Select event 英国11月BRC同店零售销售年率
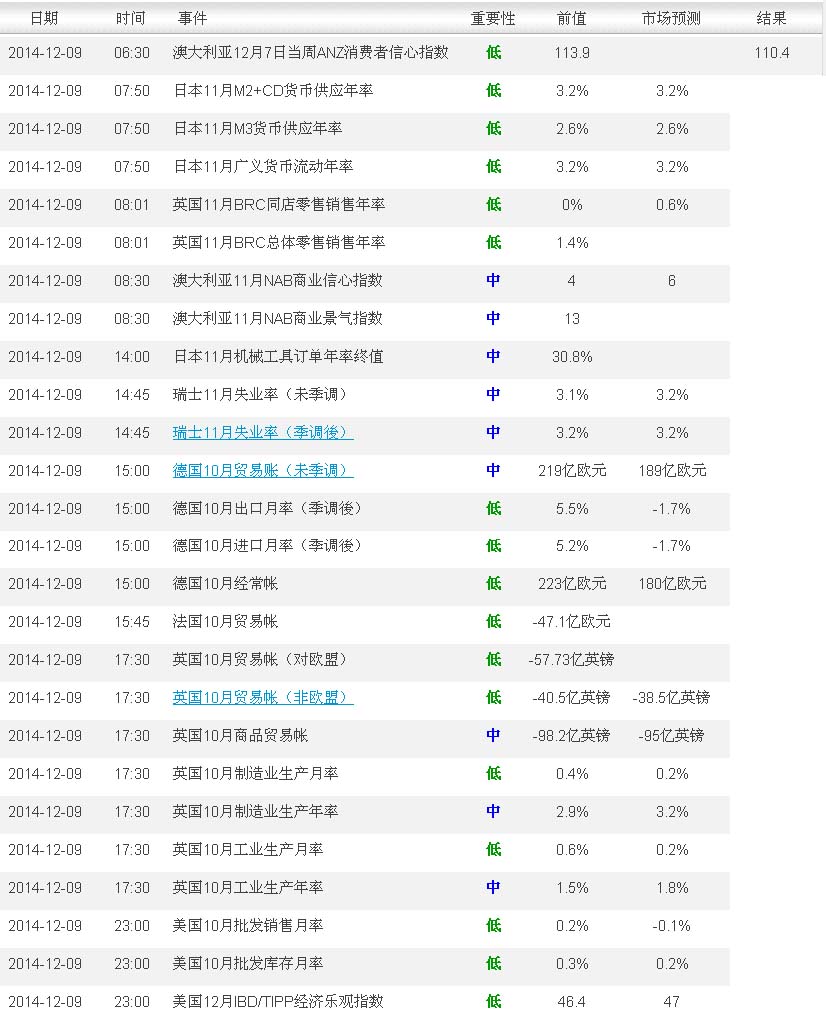826x1022 pixels. pyautogui.click(x=278, y=205)
